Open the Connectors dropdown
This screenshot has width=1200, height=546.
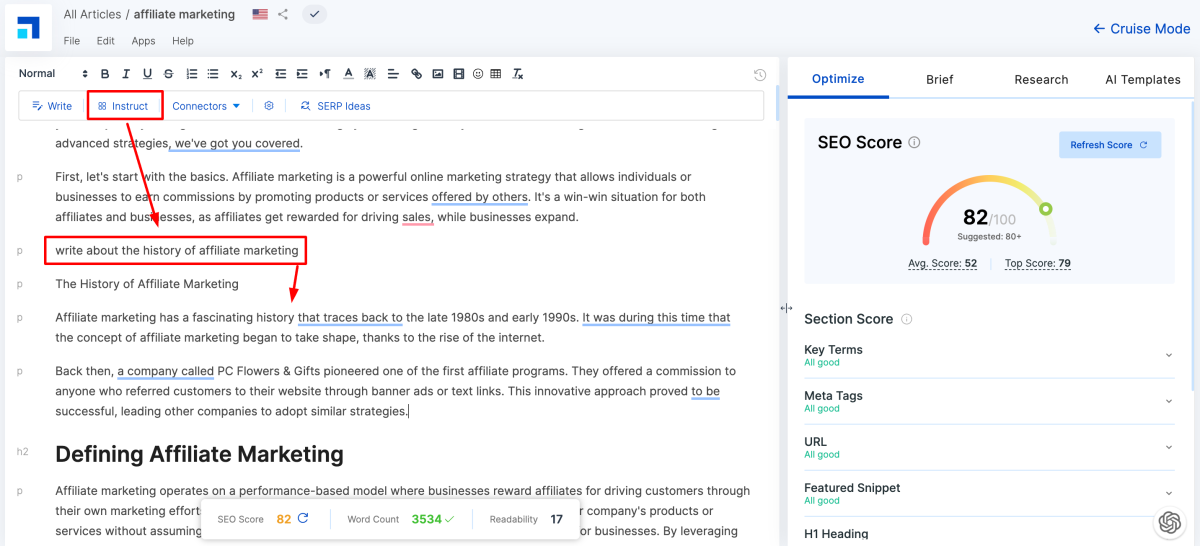[x=206, y=106]
